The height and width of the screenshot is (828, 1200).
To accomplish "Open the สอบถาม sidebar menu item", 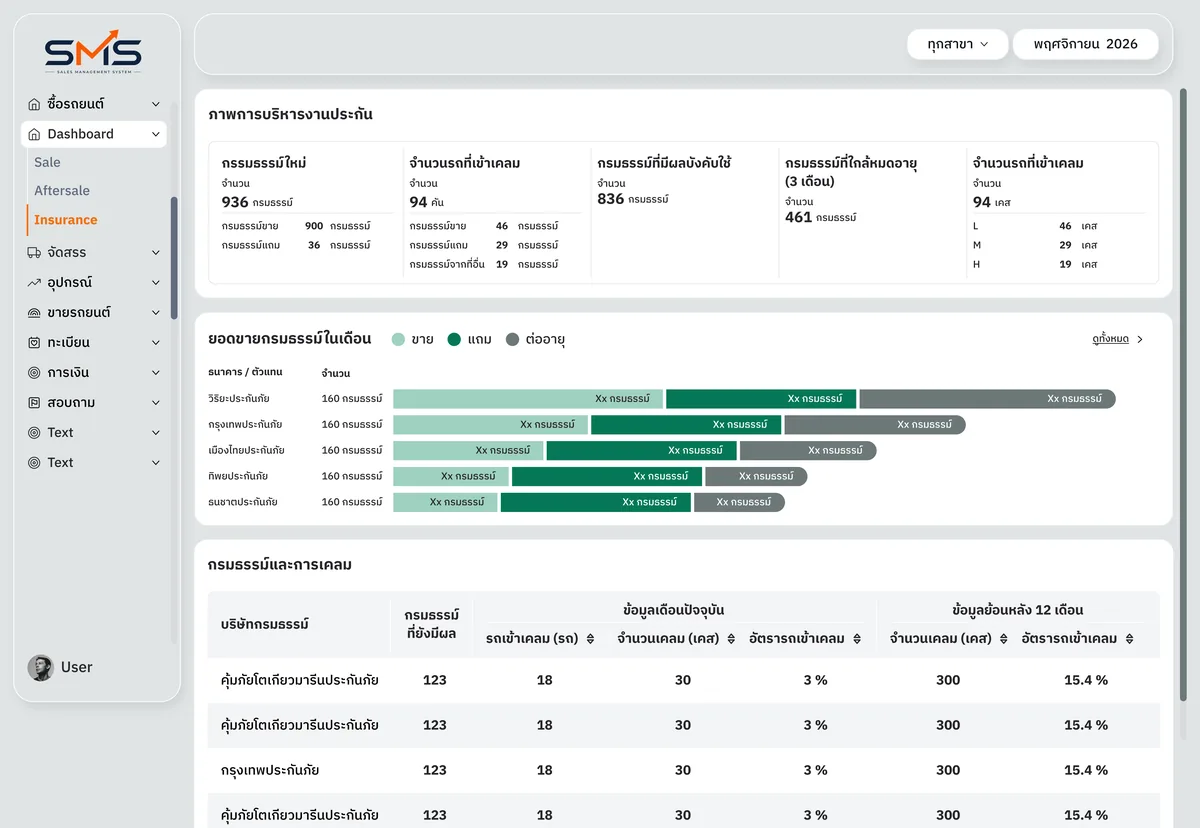I will click(94, 403).
